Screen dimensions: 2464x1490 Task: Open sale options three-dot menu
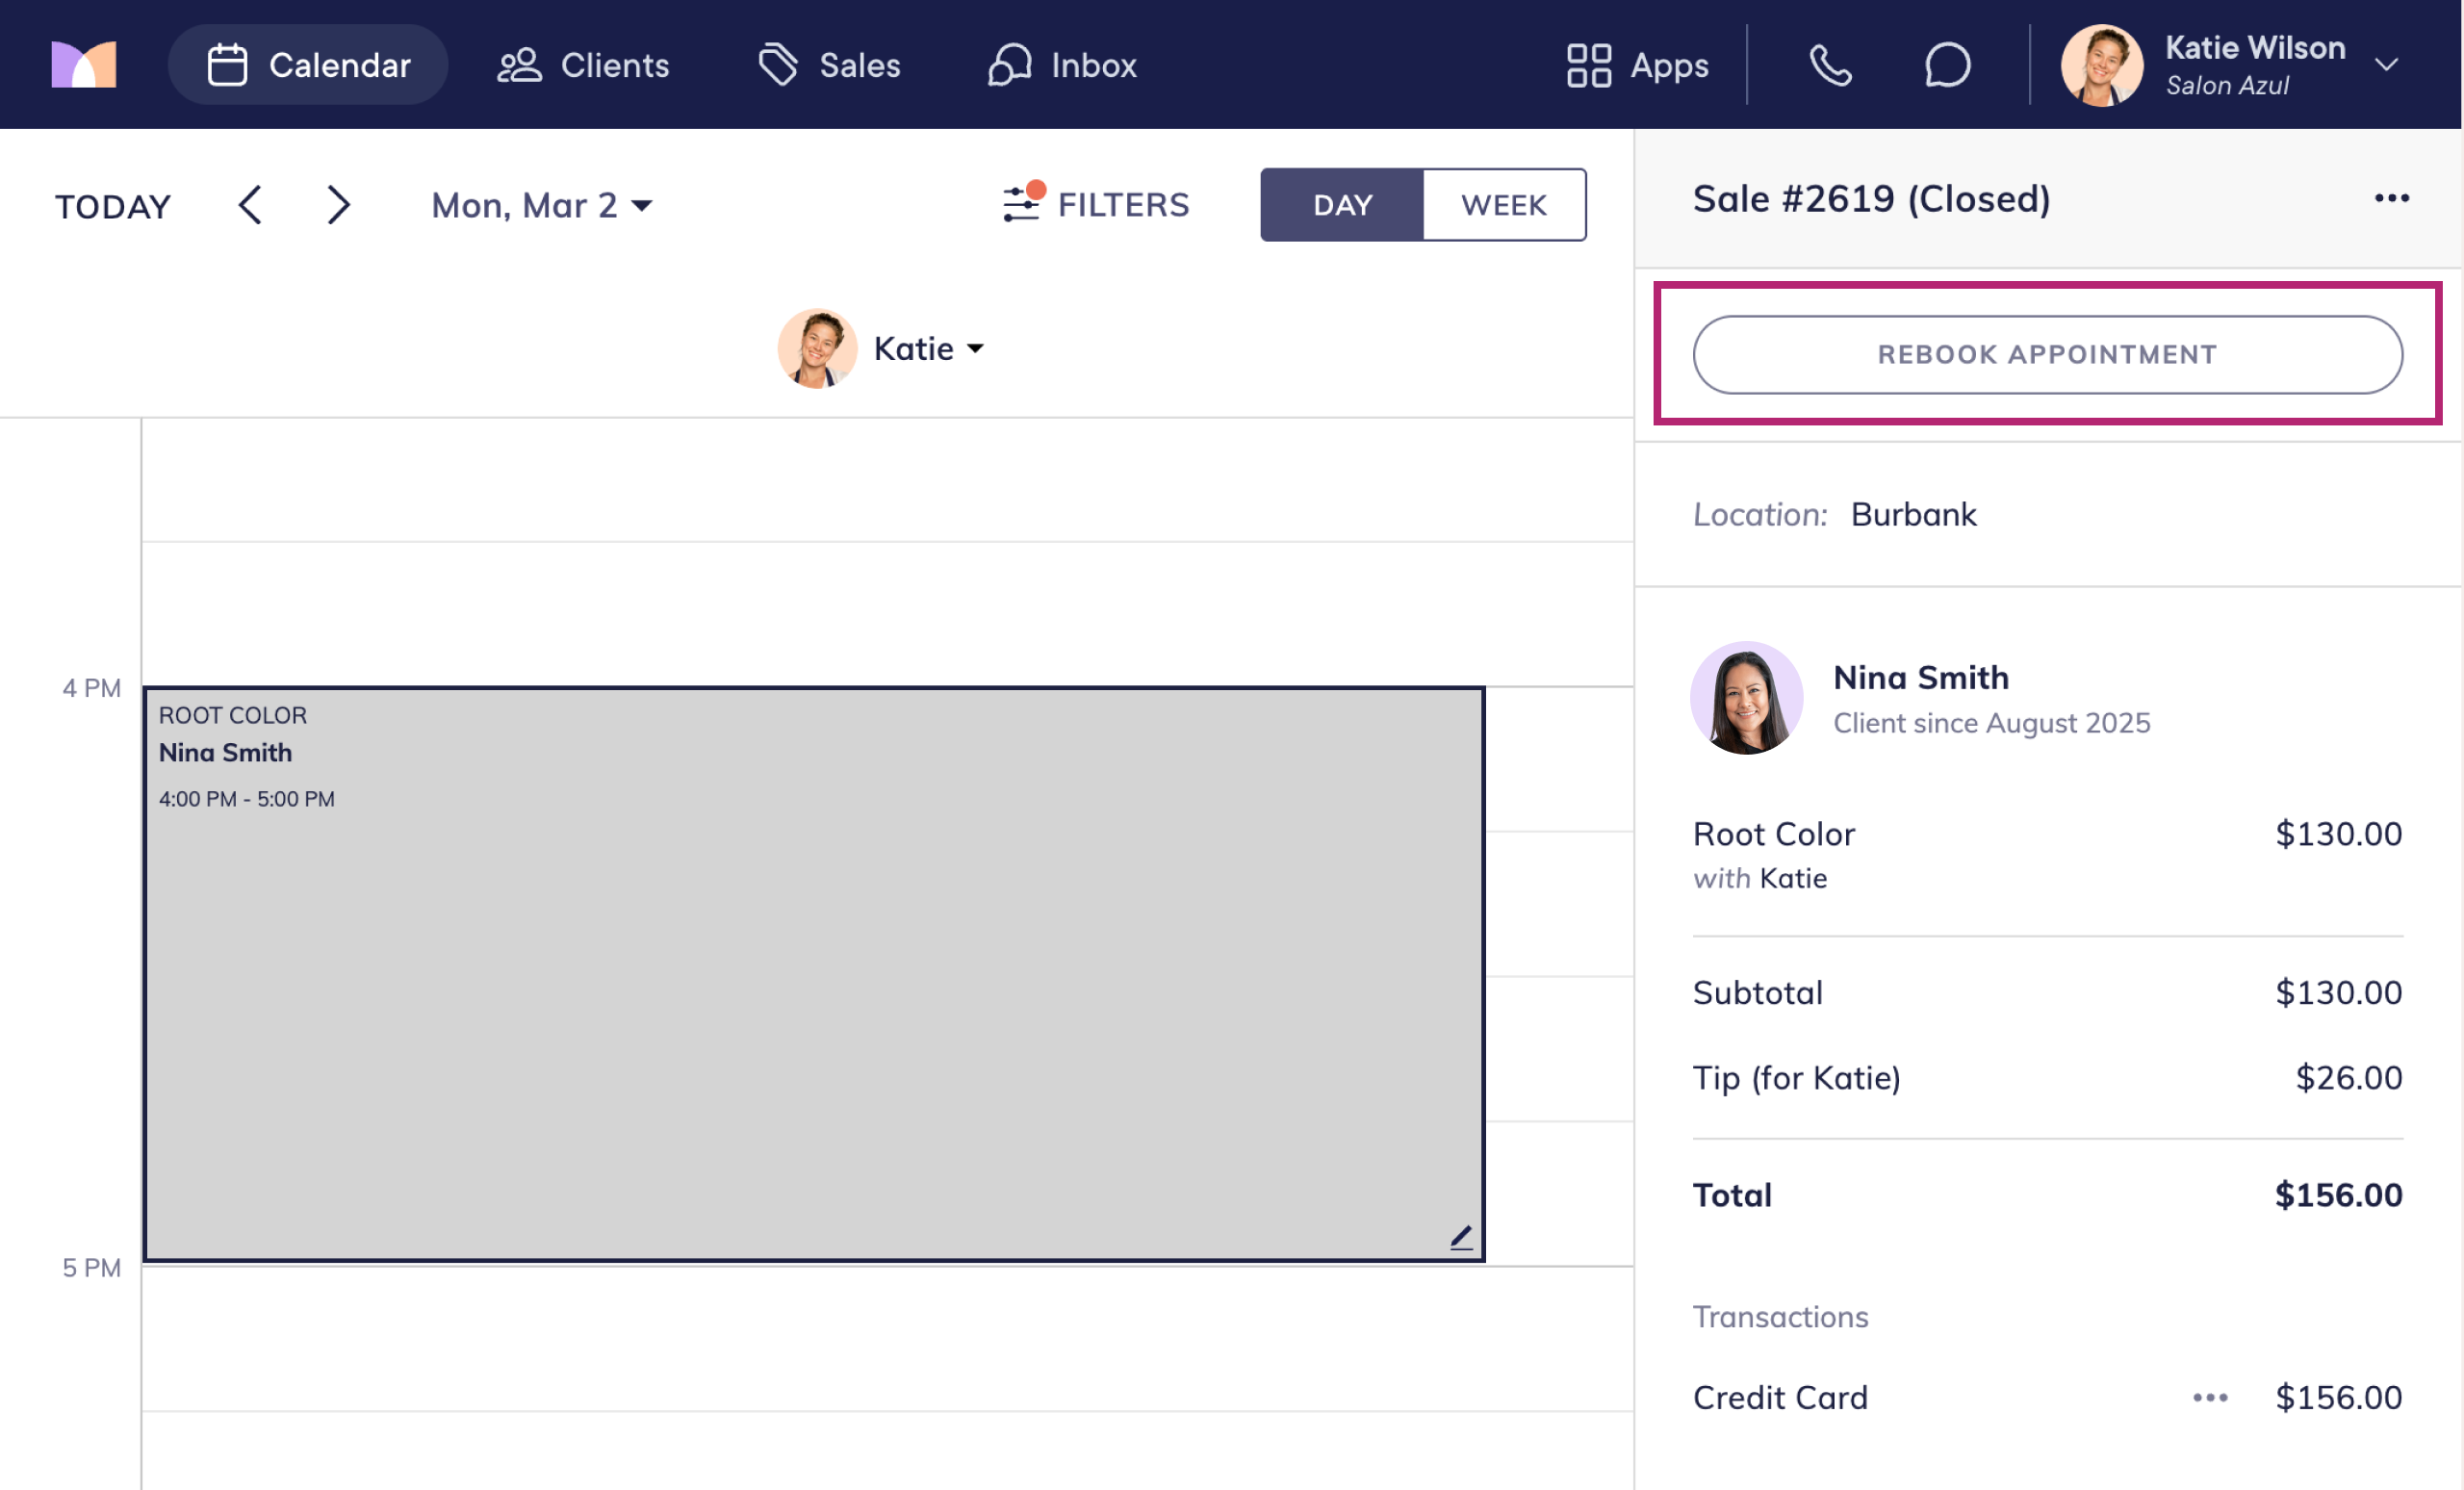(x=2391, y=198)
